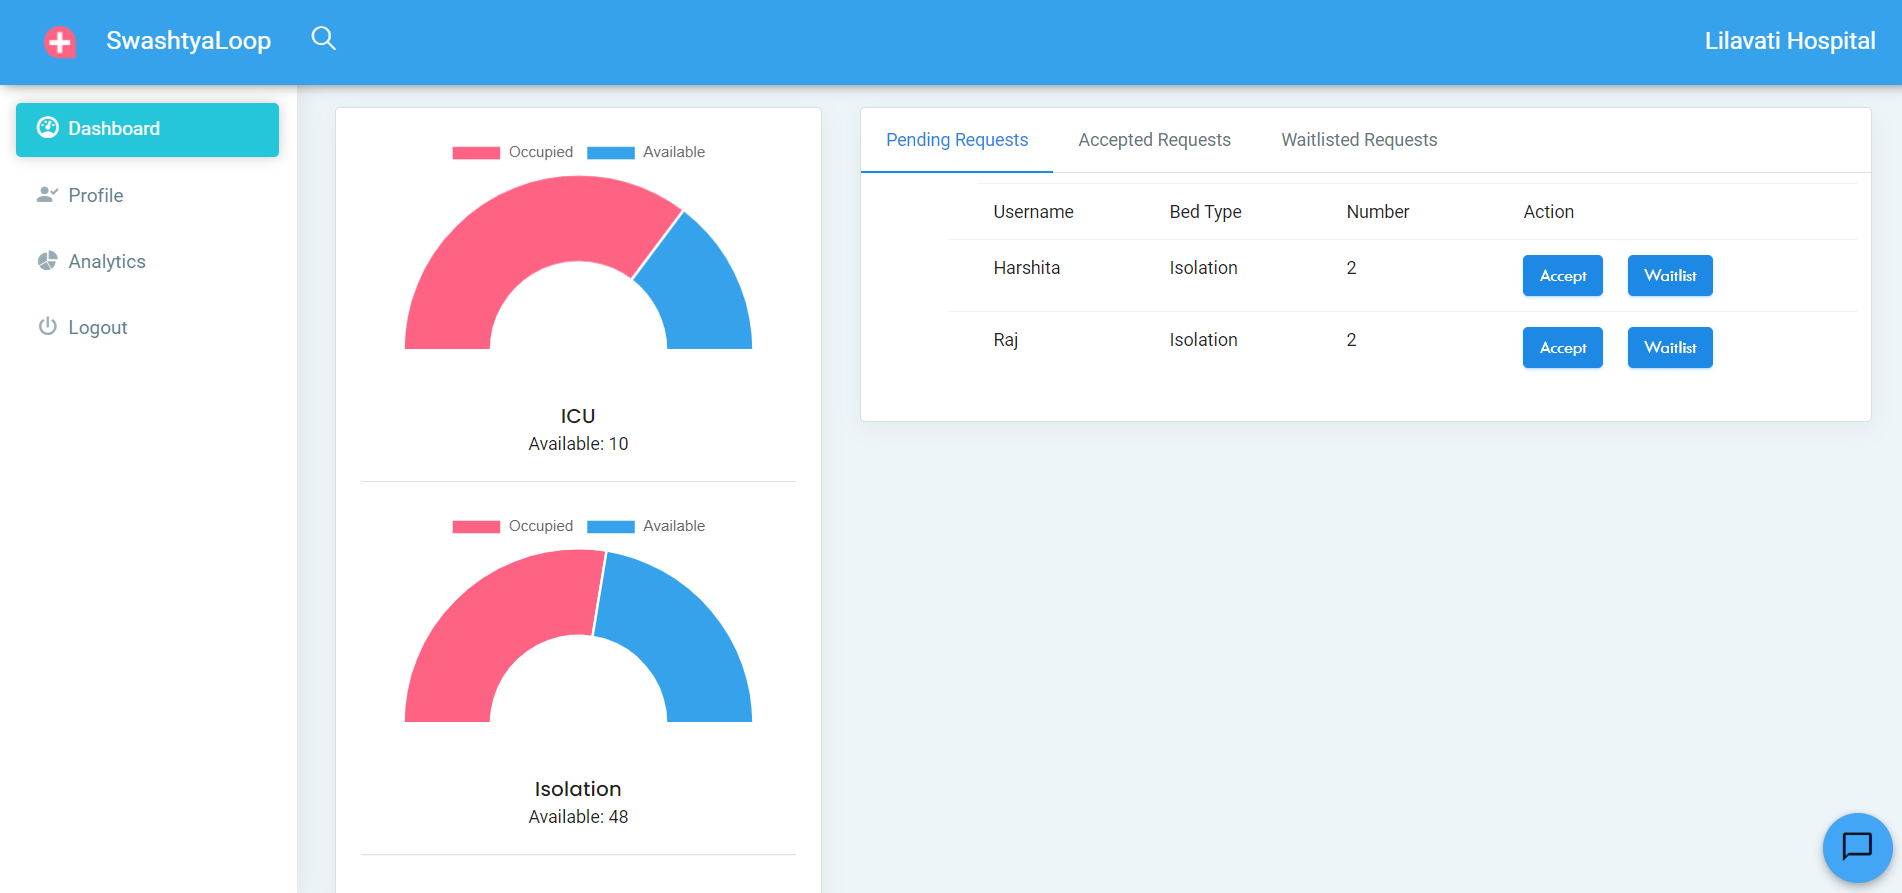Image resolution: width=1902 pixels, height=893 pixels.
Task: Click the Username column header
Action: 1033,212
